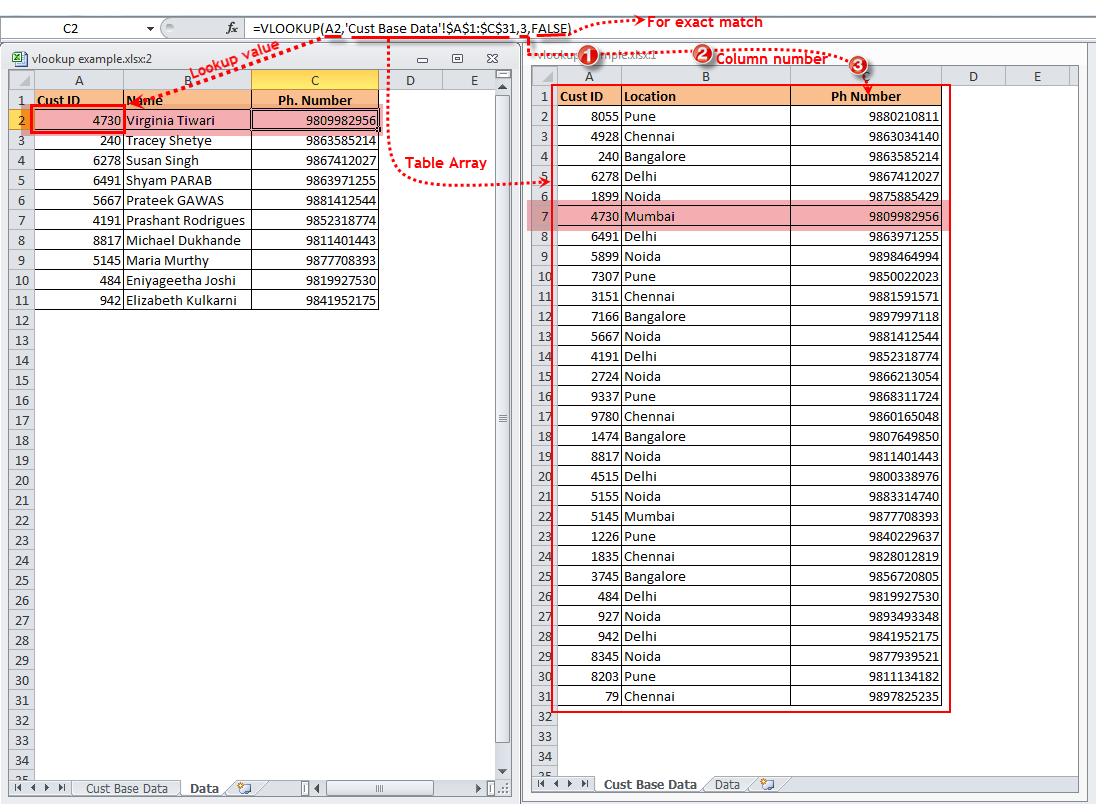Click the workbook icon beside vlookup example.xlsx:2 title

tap(18, 58)
